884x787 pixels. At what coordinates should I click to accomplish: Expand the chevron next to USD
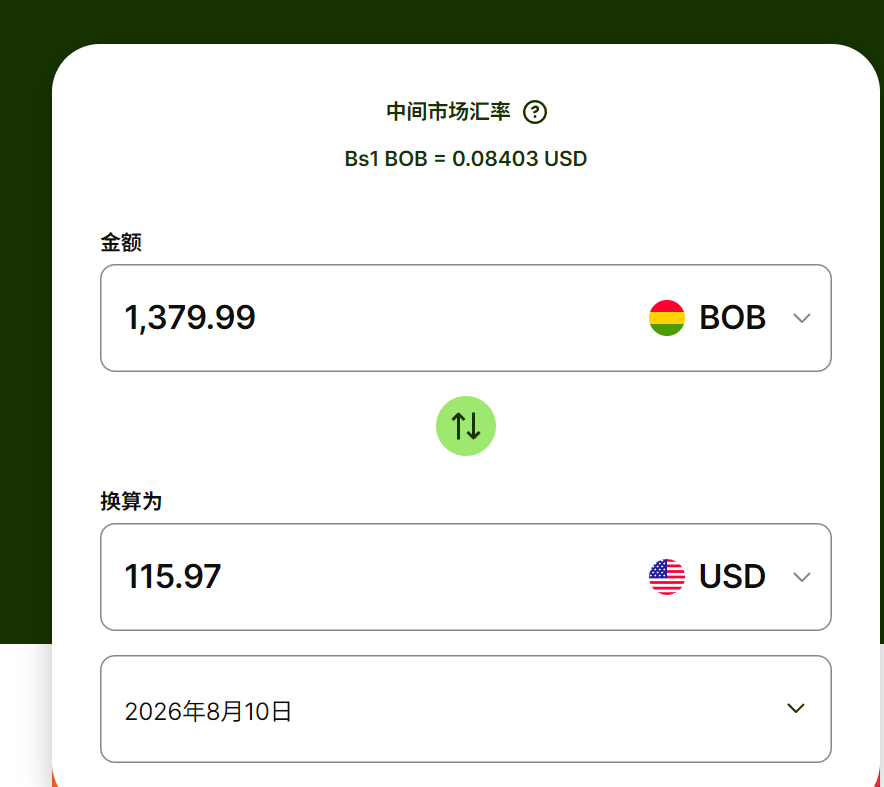pyautogui.click(x=801, y=577)
